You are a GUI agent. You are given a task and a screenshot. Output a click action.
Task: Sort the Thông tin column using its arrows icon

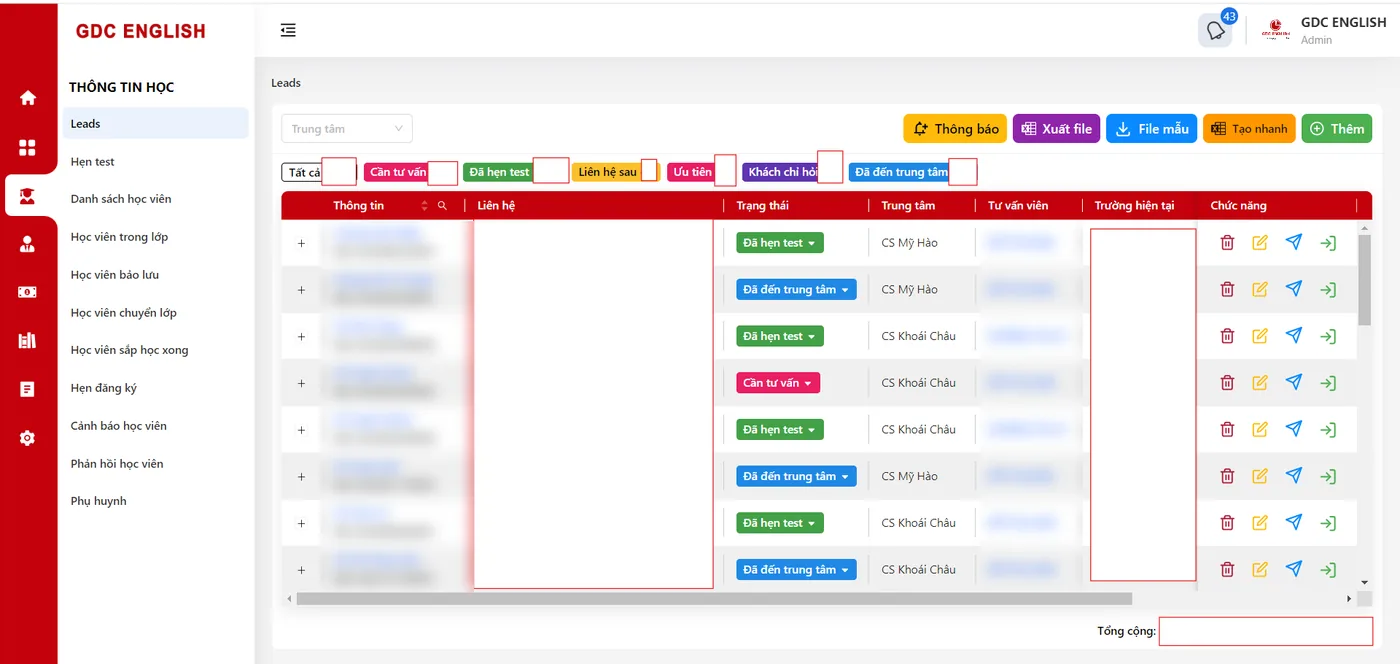tap(424, 206)
